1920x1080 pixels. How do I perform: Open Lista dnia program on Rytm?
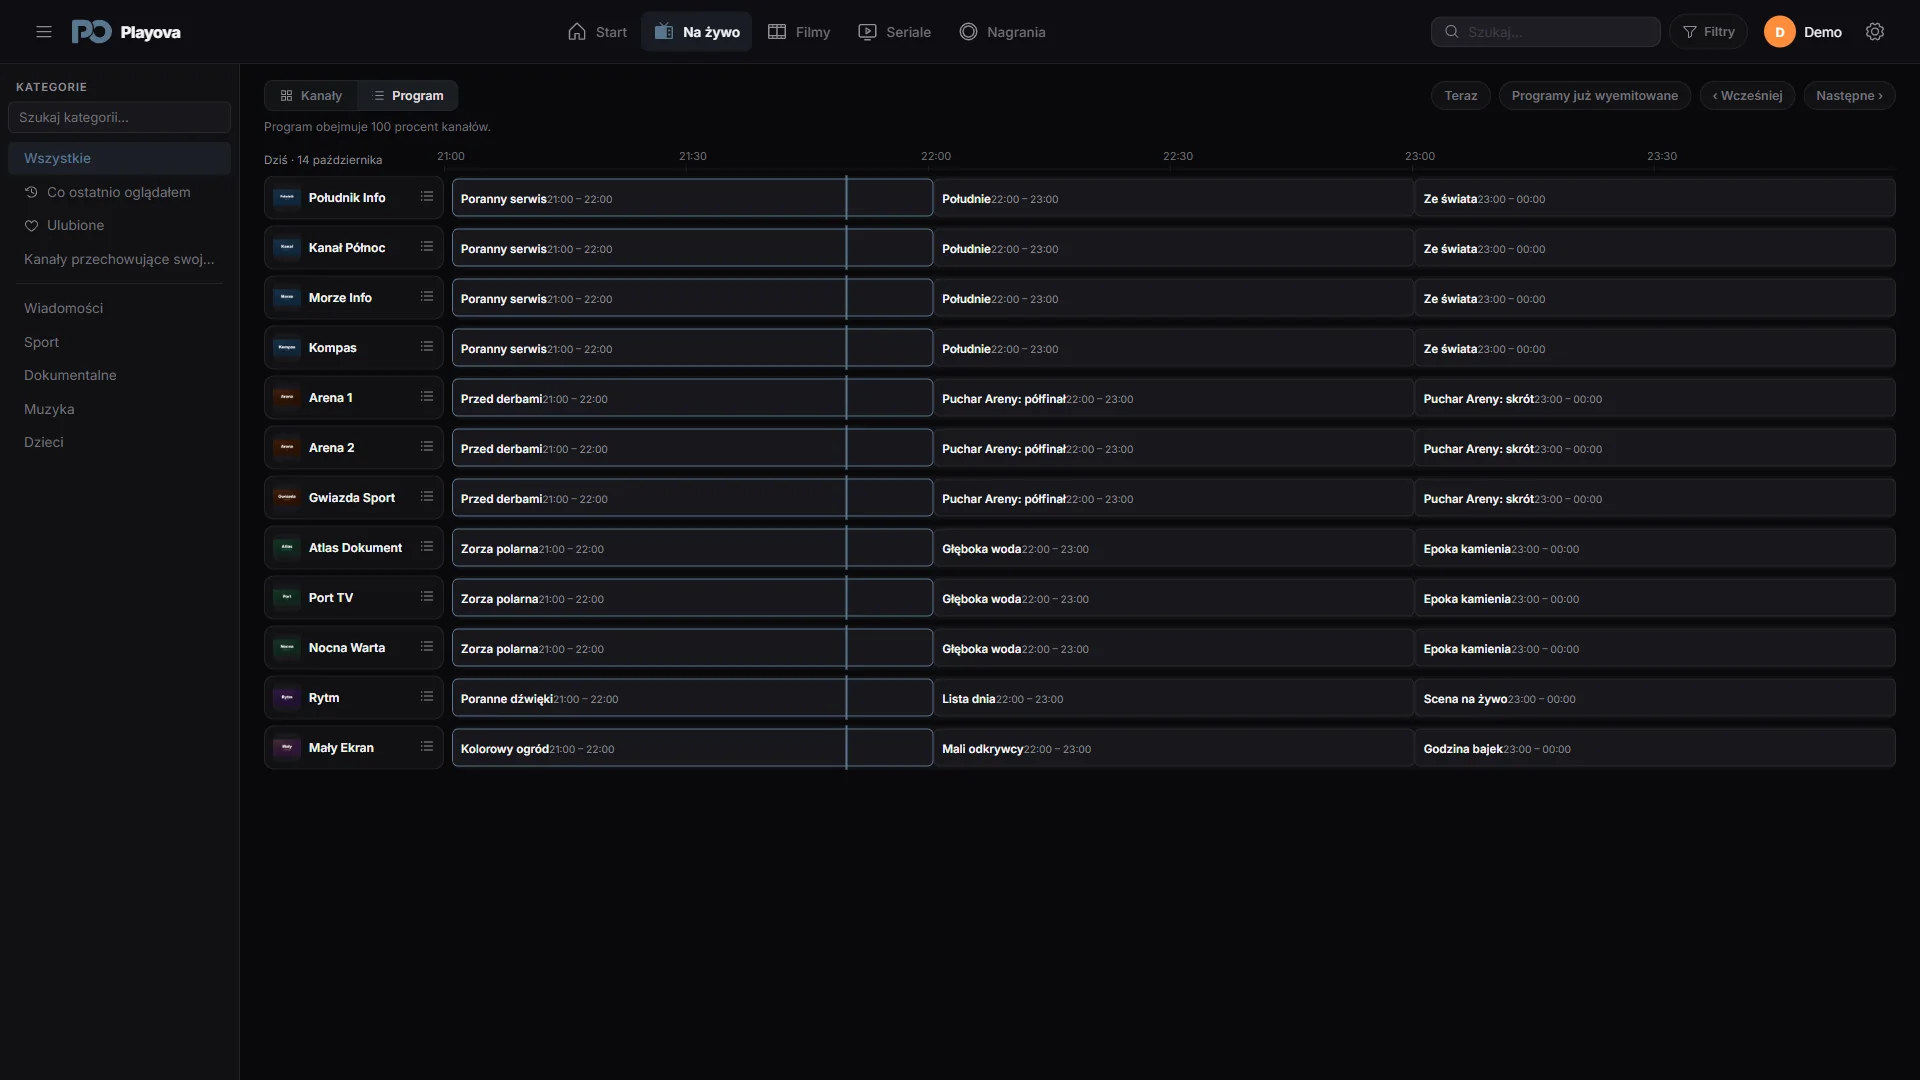coord(1174,698)
